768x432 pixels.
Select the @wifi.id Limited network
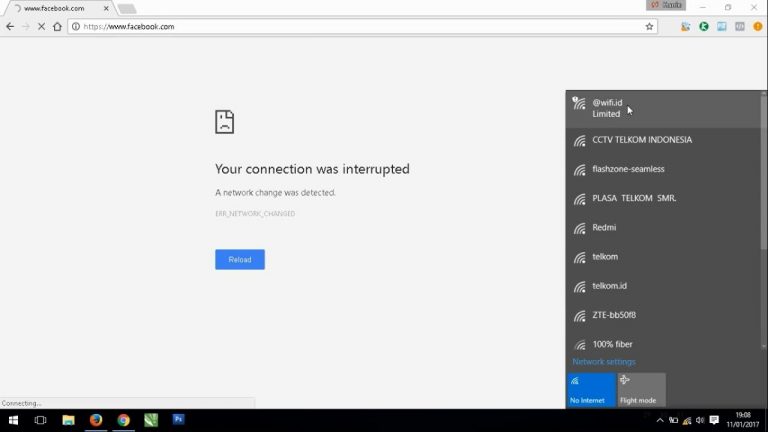[663, 108]
